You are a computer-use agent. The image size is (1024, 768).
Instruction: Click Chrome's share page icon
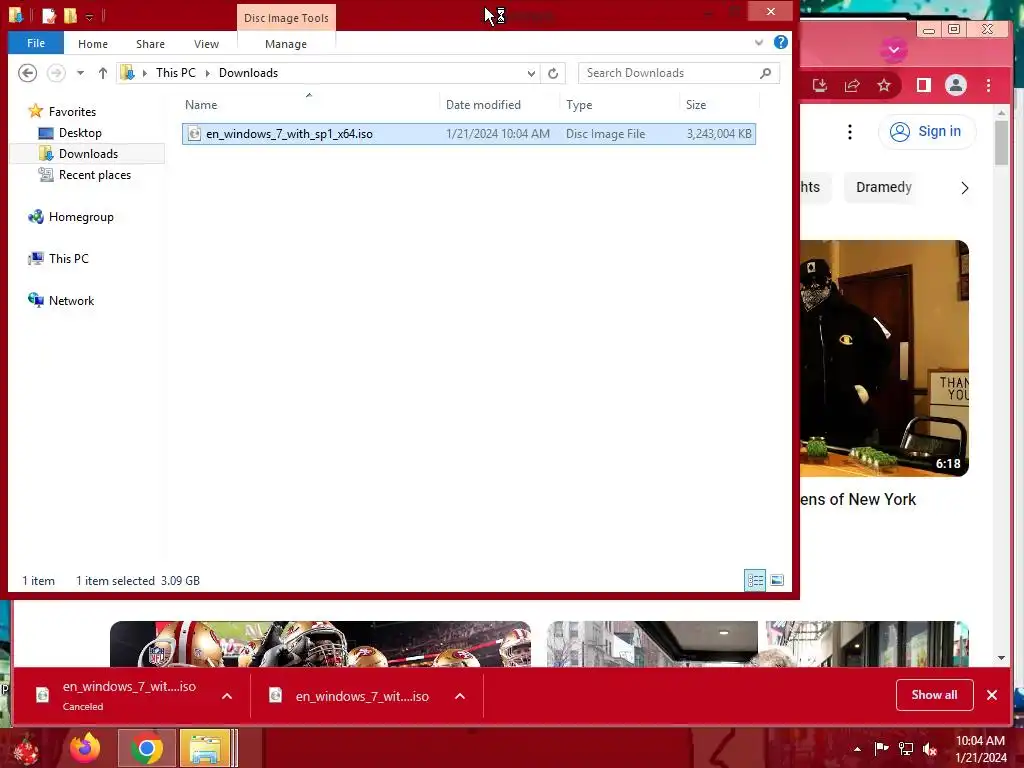click(852, 86)
